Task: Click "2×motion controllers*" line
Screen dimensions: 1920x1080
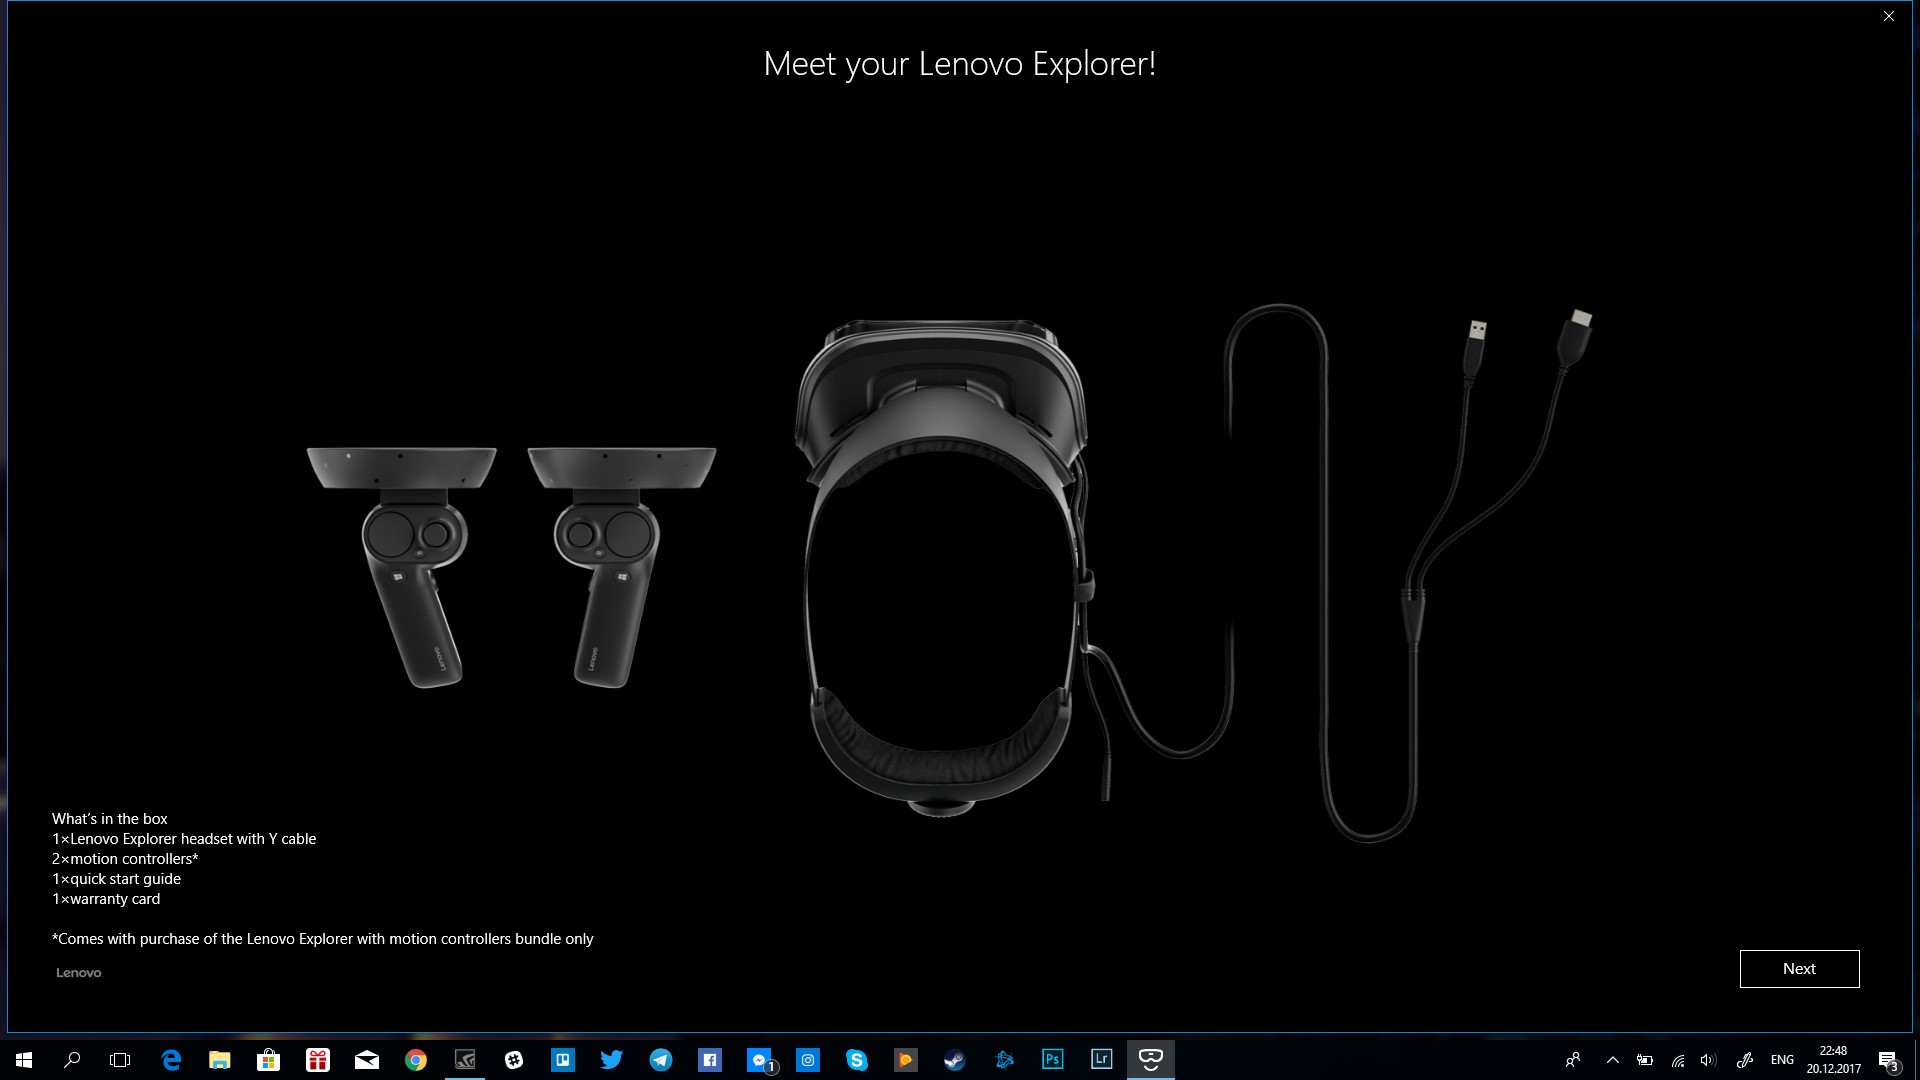Action: 125,858
